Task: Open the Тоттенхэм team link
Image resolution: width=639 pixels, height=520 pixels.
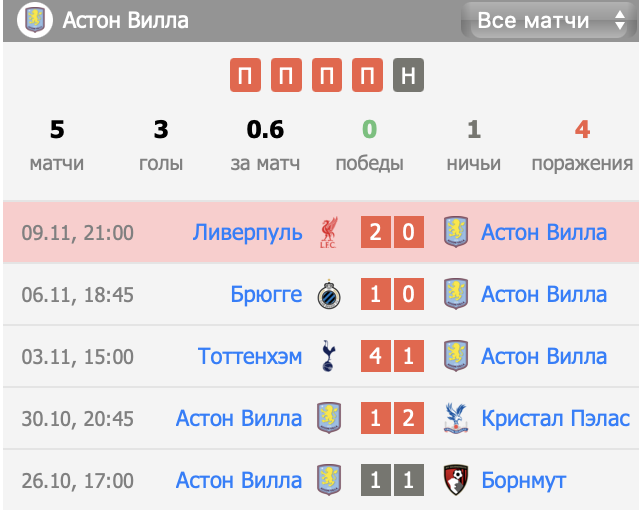Action: click(250, 357)
